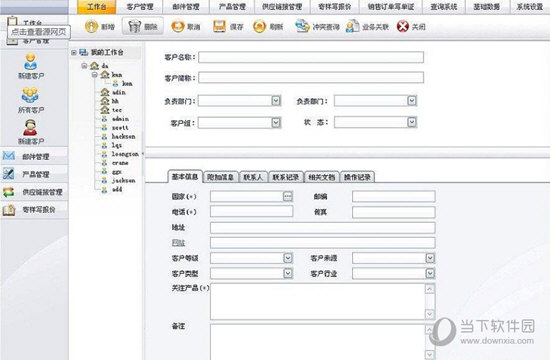Open 冲突查询 from the toolbar

[x=317, y=27]
